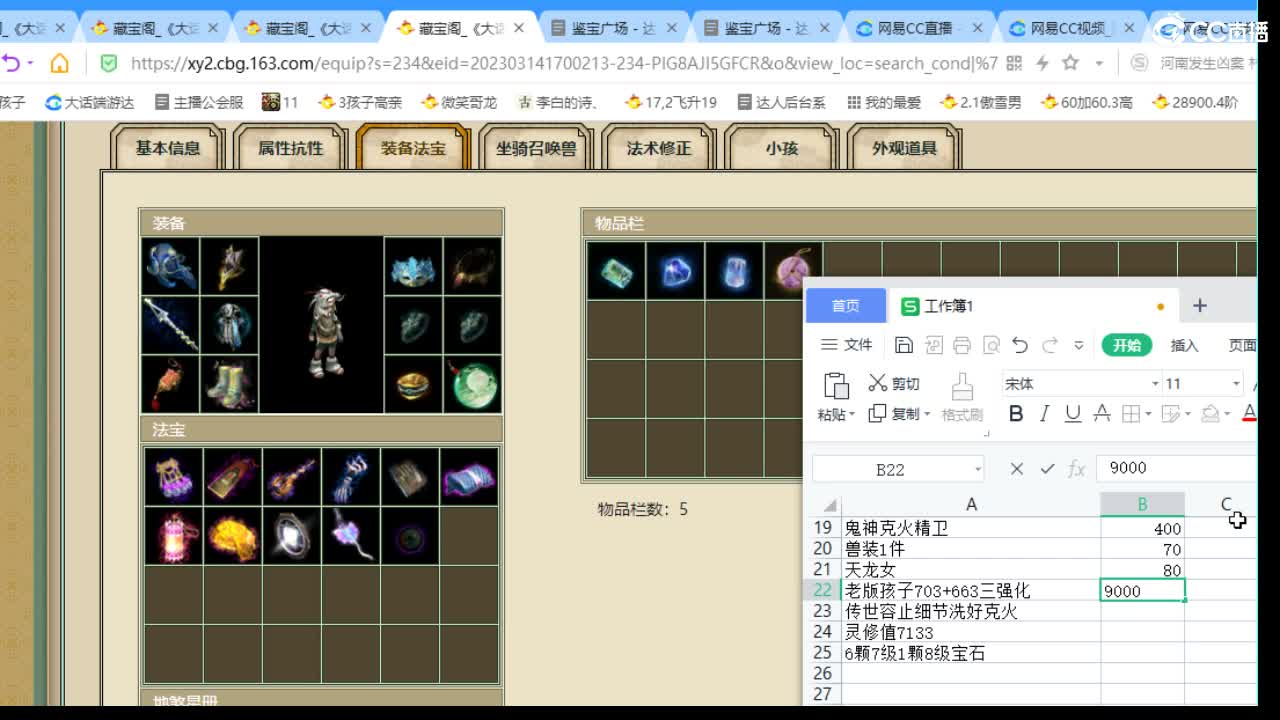This screenshot has height=720, width=1280.
Task: Click the star bookmark icon in address bar
Action: click(x=1070, y=63)
